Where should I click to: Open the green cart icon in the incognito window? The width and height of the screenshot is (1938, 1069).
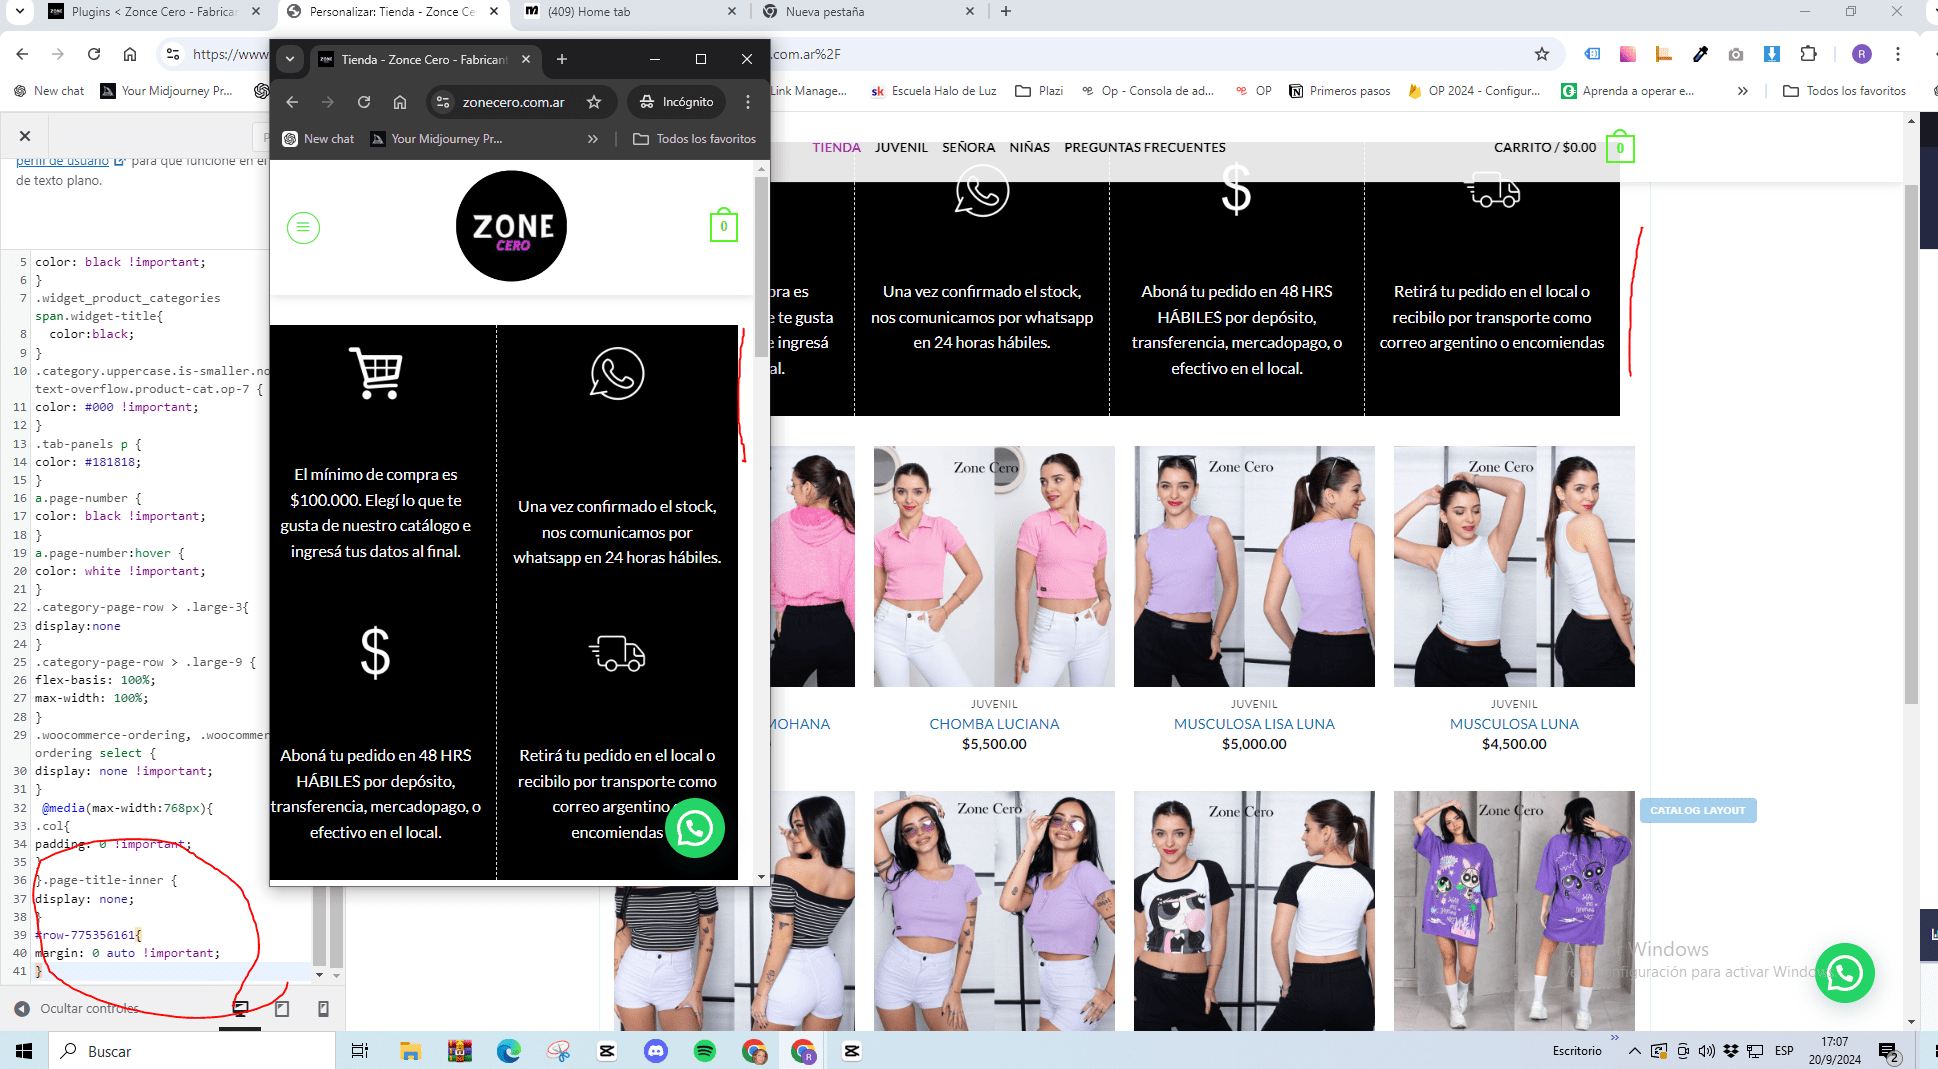point(724,226)
